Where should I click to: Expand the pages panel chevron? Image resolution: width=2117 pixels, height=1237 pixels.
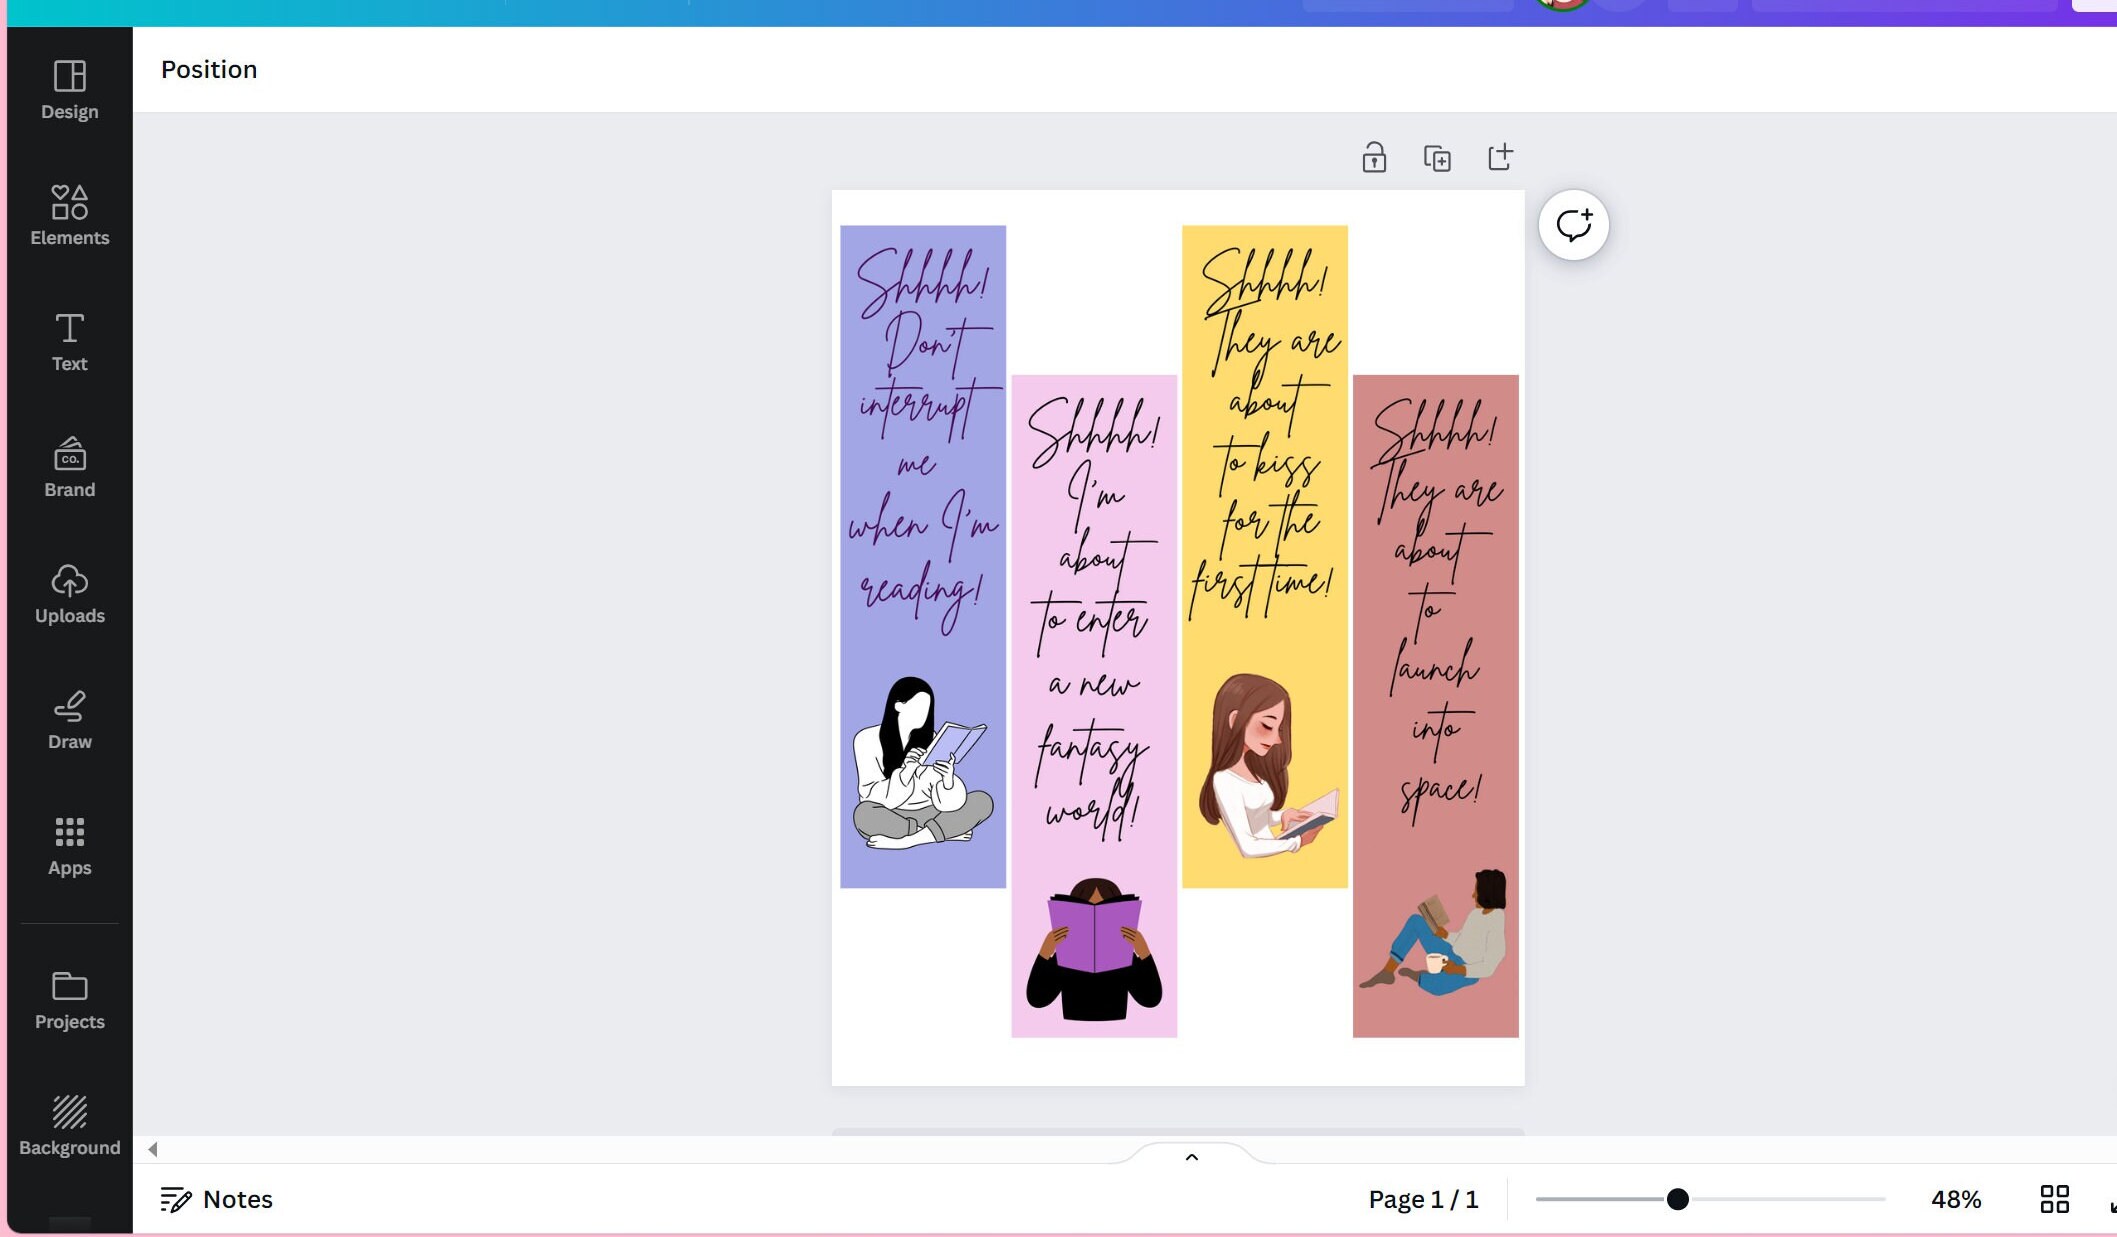(1191, 1157)
